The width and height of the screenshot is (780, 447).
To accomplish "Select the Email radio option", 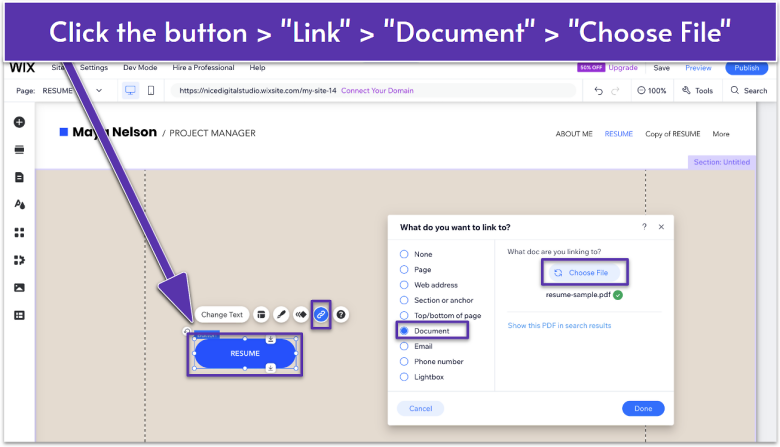I will tap(404, 346).
